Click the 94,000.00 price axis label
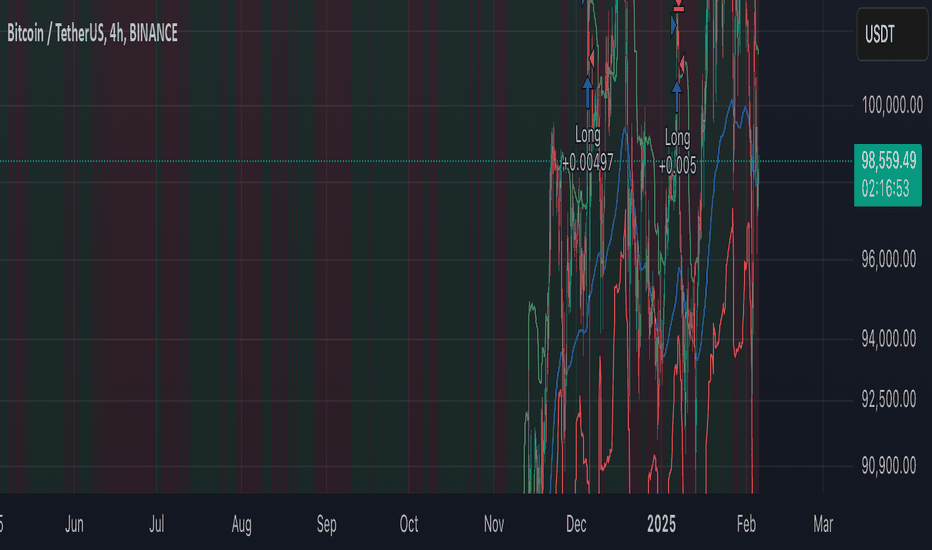Image resolution: width=932 pixels, height=550 pixels. pos(889,339)
